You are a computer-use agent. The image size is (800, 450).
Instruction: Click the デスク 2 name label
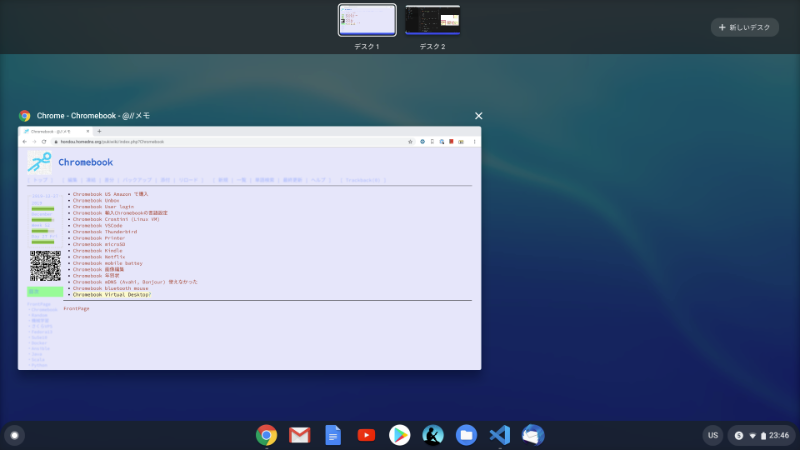pos(432,47)
